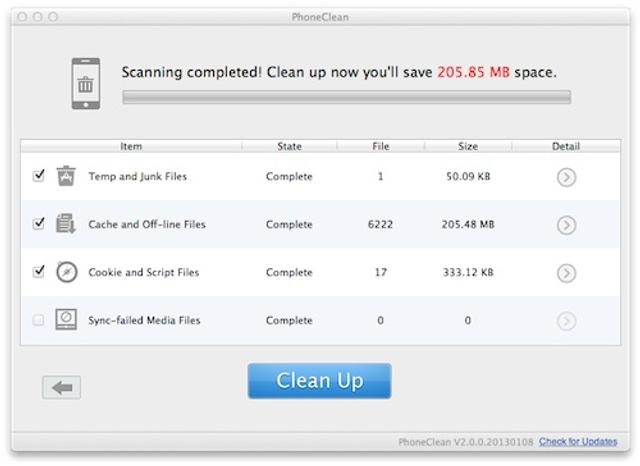Image resolution: width=640 pixels, height=466 pixels.
Task: Click the Cache and Off-line Files icon
Action: (66, 224)
